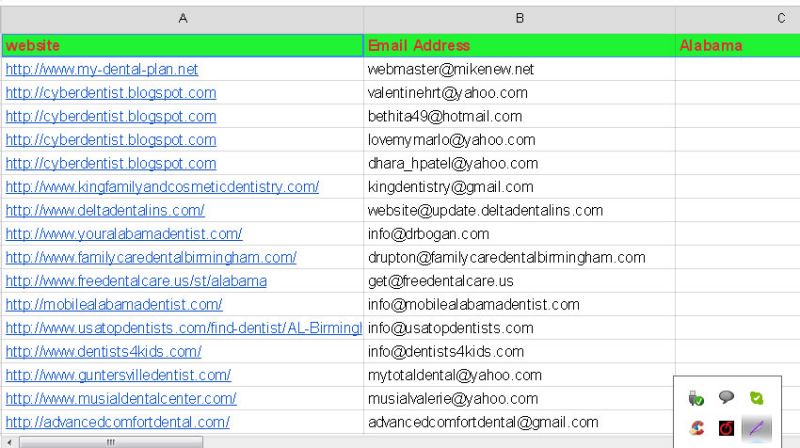Visit the familycaredentalbirmingham.com link
The width and height of the screenshot is (800, 448).
151,257
